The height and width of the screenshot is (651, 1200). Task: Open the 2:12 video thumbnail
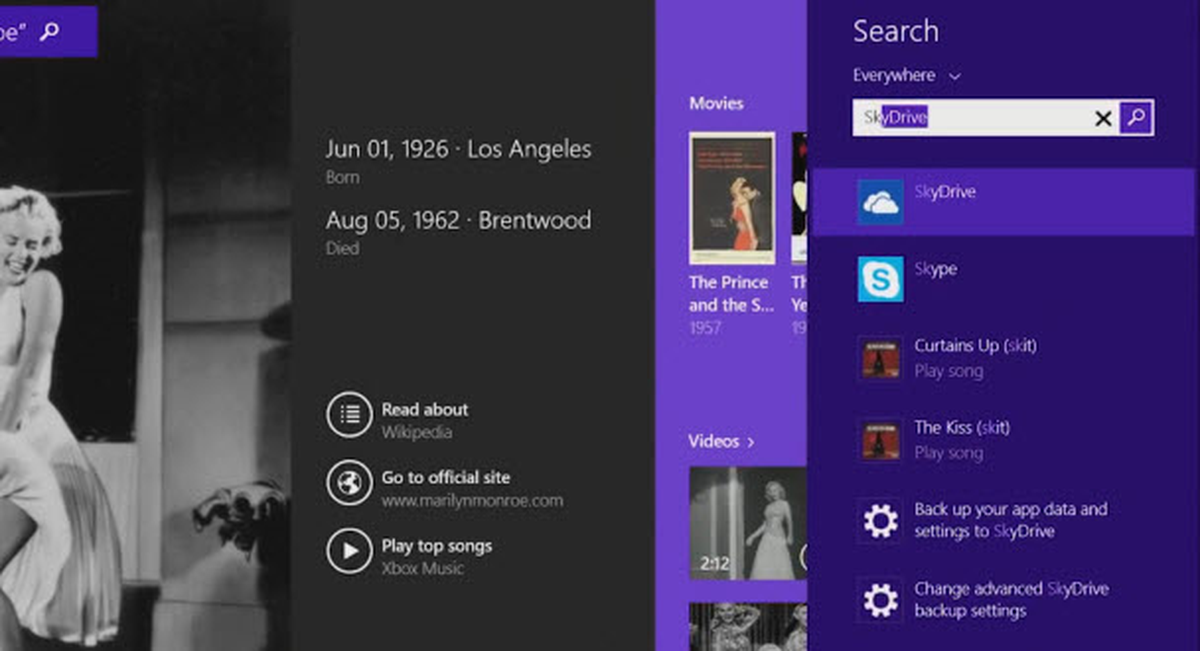coord(748,523)
